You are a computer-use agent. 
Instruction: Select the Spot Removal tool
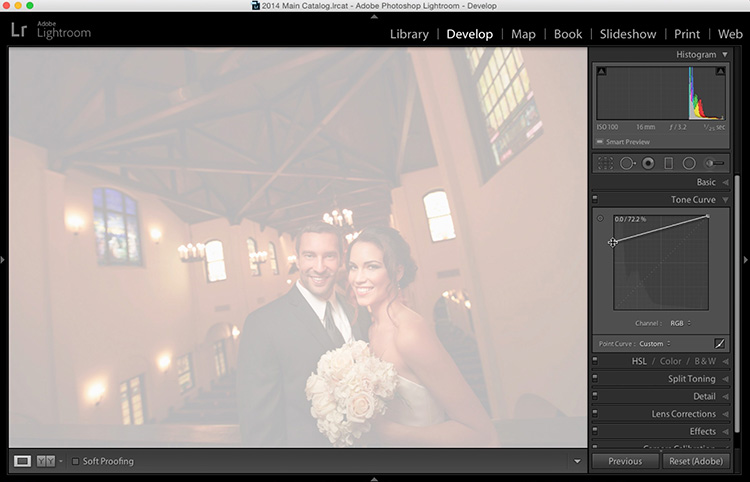(627, 164)
